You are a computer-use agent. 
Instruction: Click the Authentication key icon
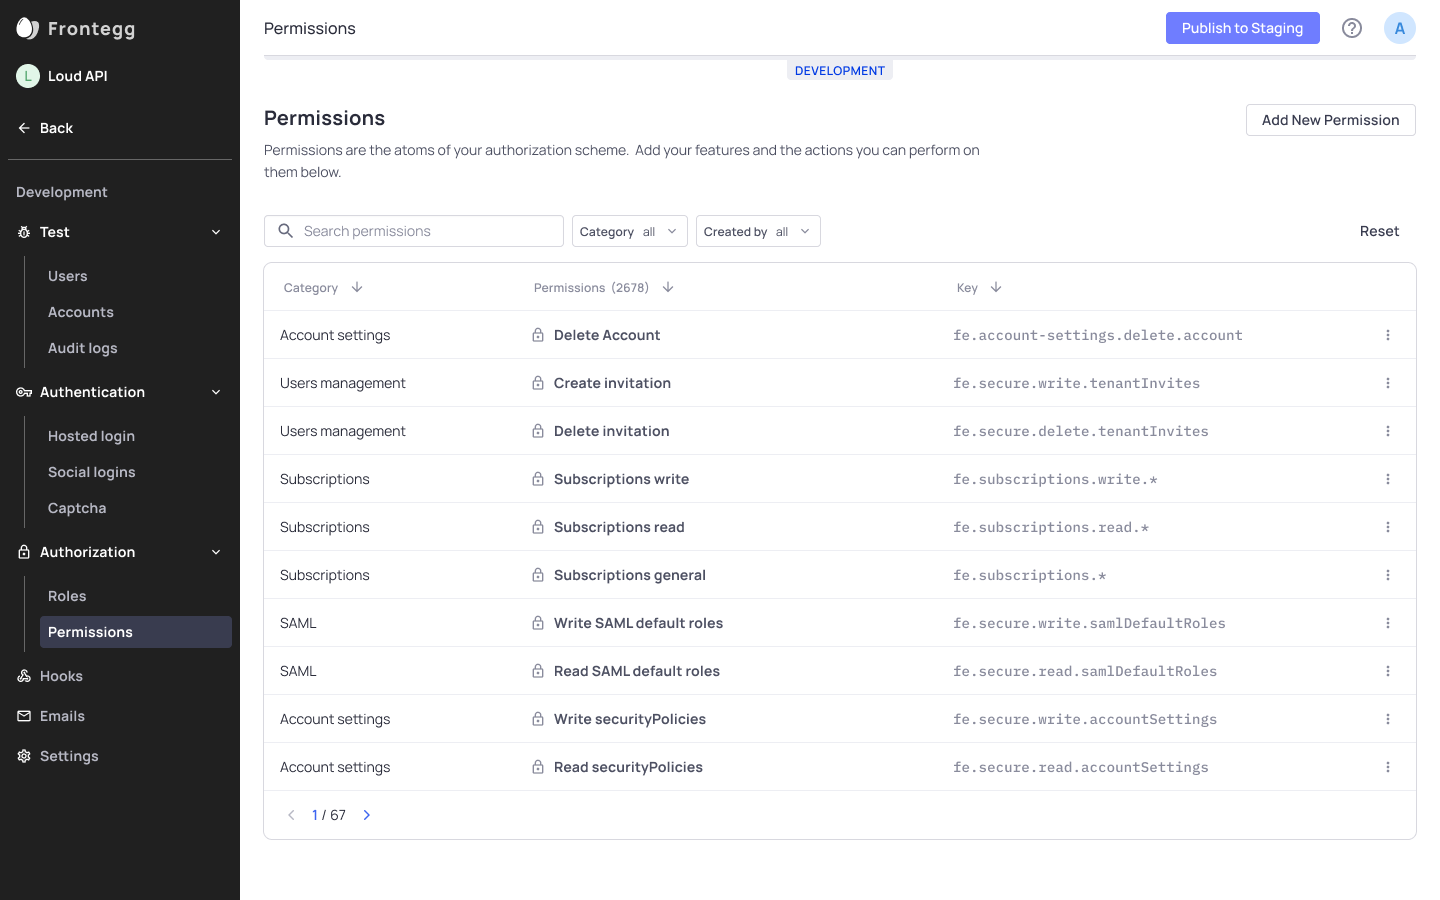click(x=24, y=392)
